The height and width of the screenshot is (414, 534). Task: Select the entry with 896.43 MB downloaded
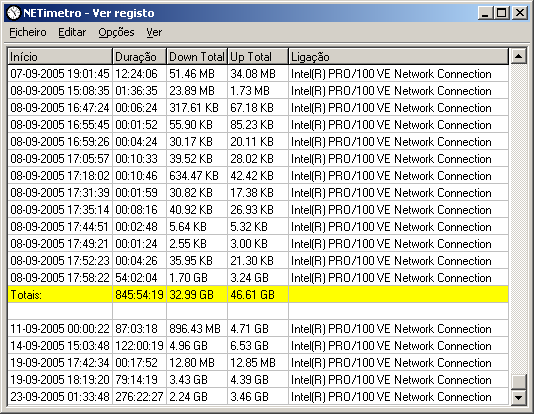pos(258,329)
